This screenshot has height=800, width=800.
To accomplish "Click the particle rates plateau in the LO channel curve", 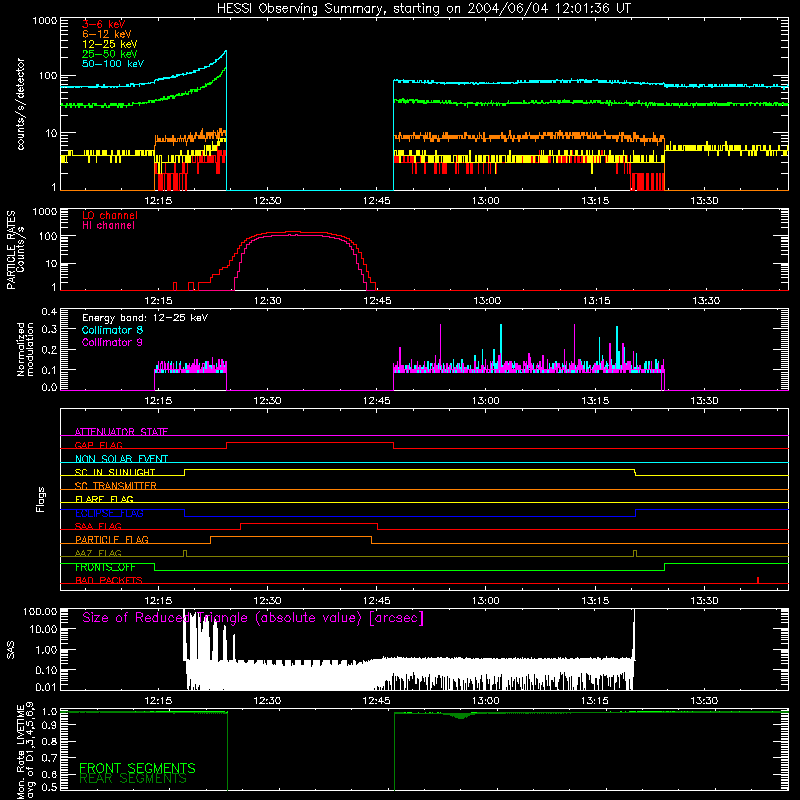I will pos(296,233).
